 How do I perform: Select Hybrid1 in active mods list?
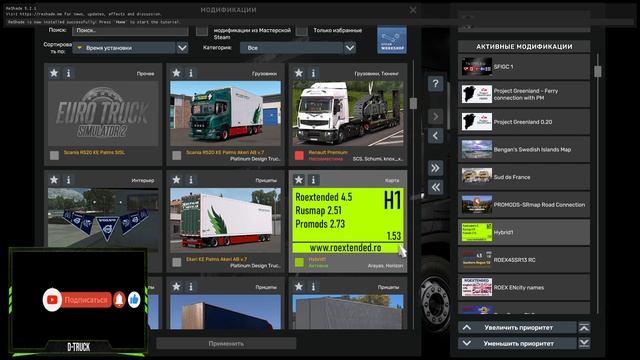point(524,232)
